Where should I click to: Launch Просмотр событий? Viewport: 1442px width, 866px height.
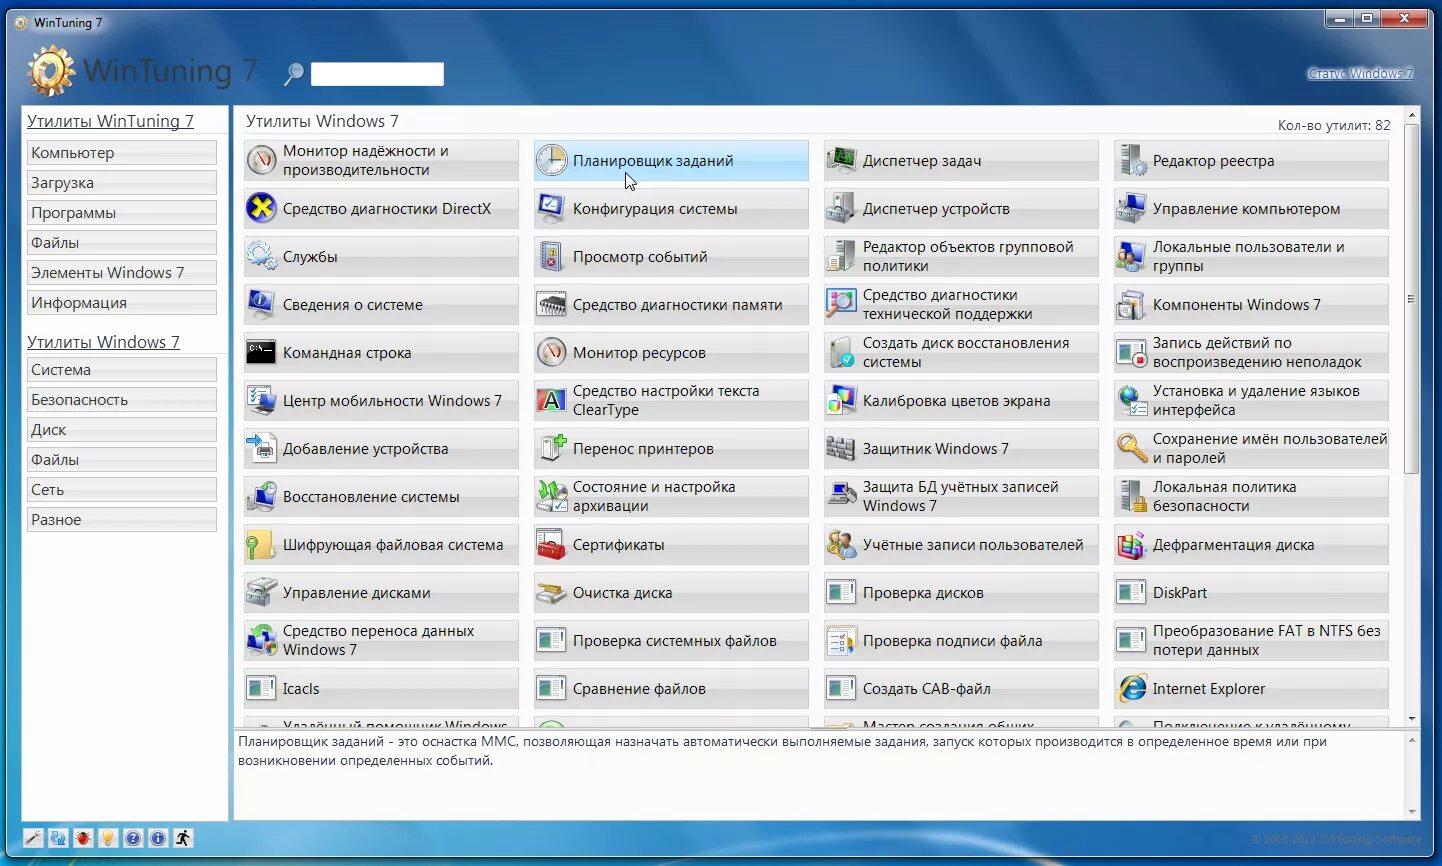[x=671, y=256]
